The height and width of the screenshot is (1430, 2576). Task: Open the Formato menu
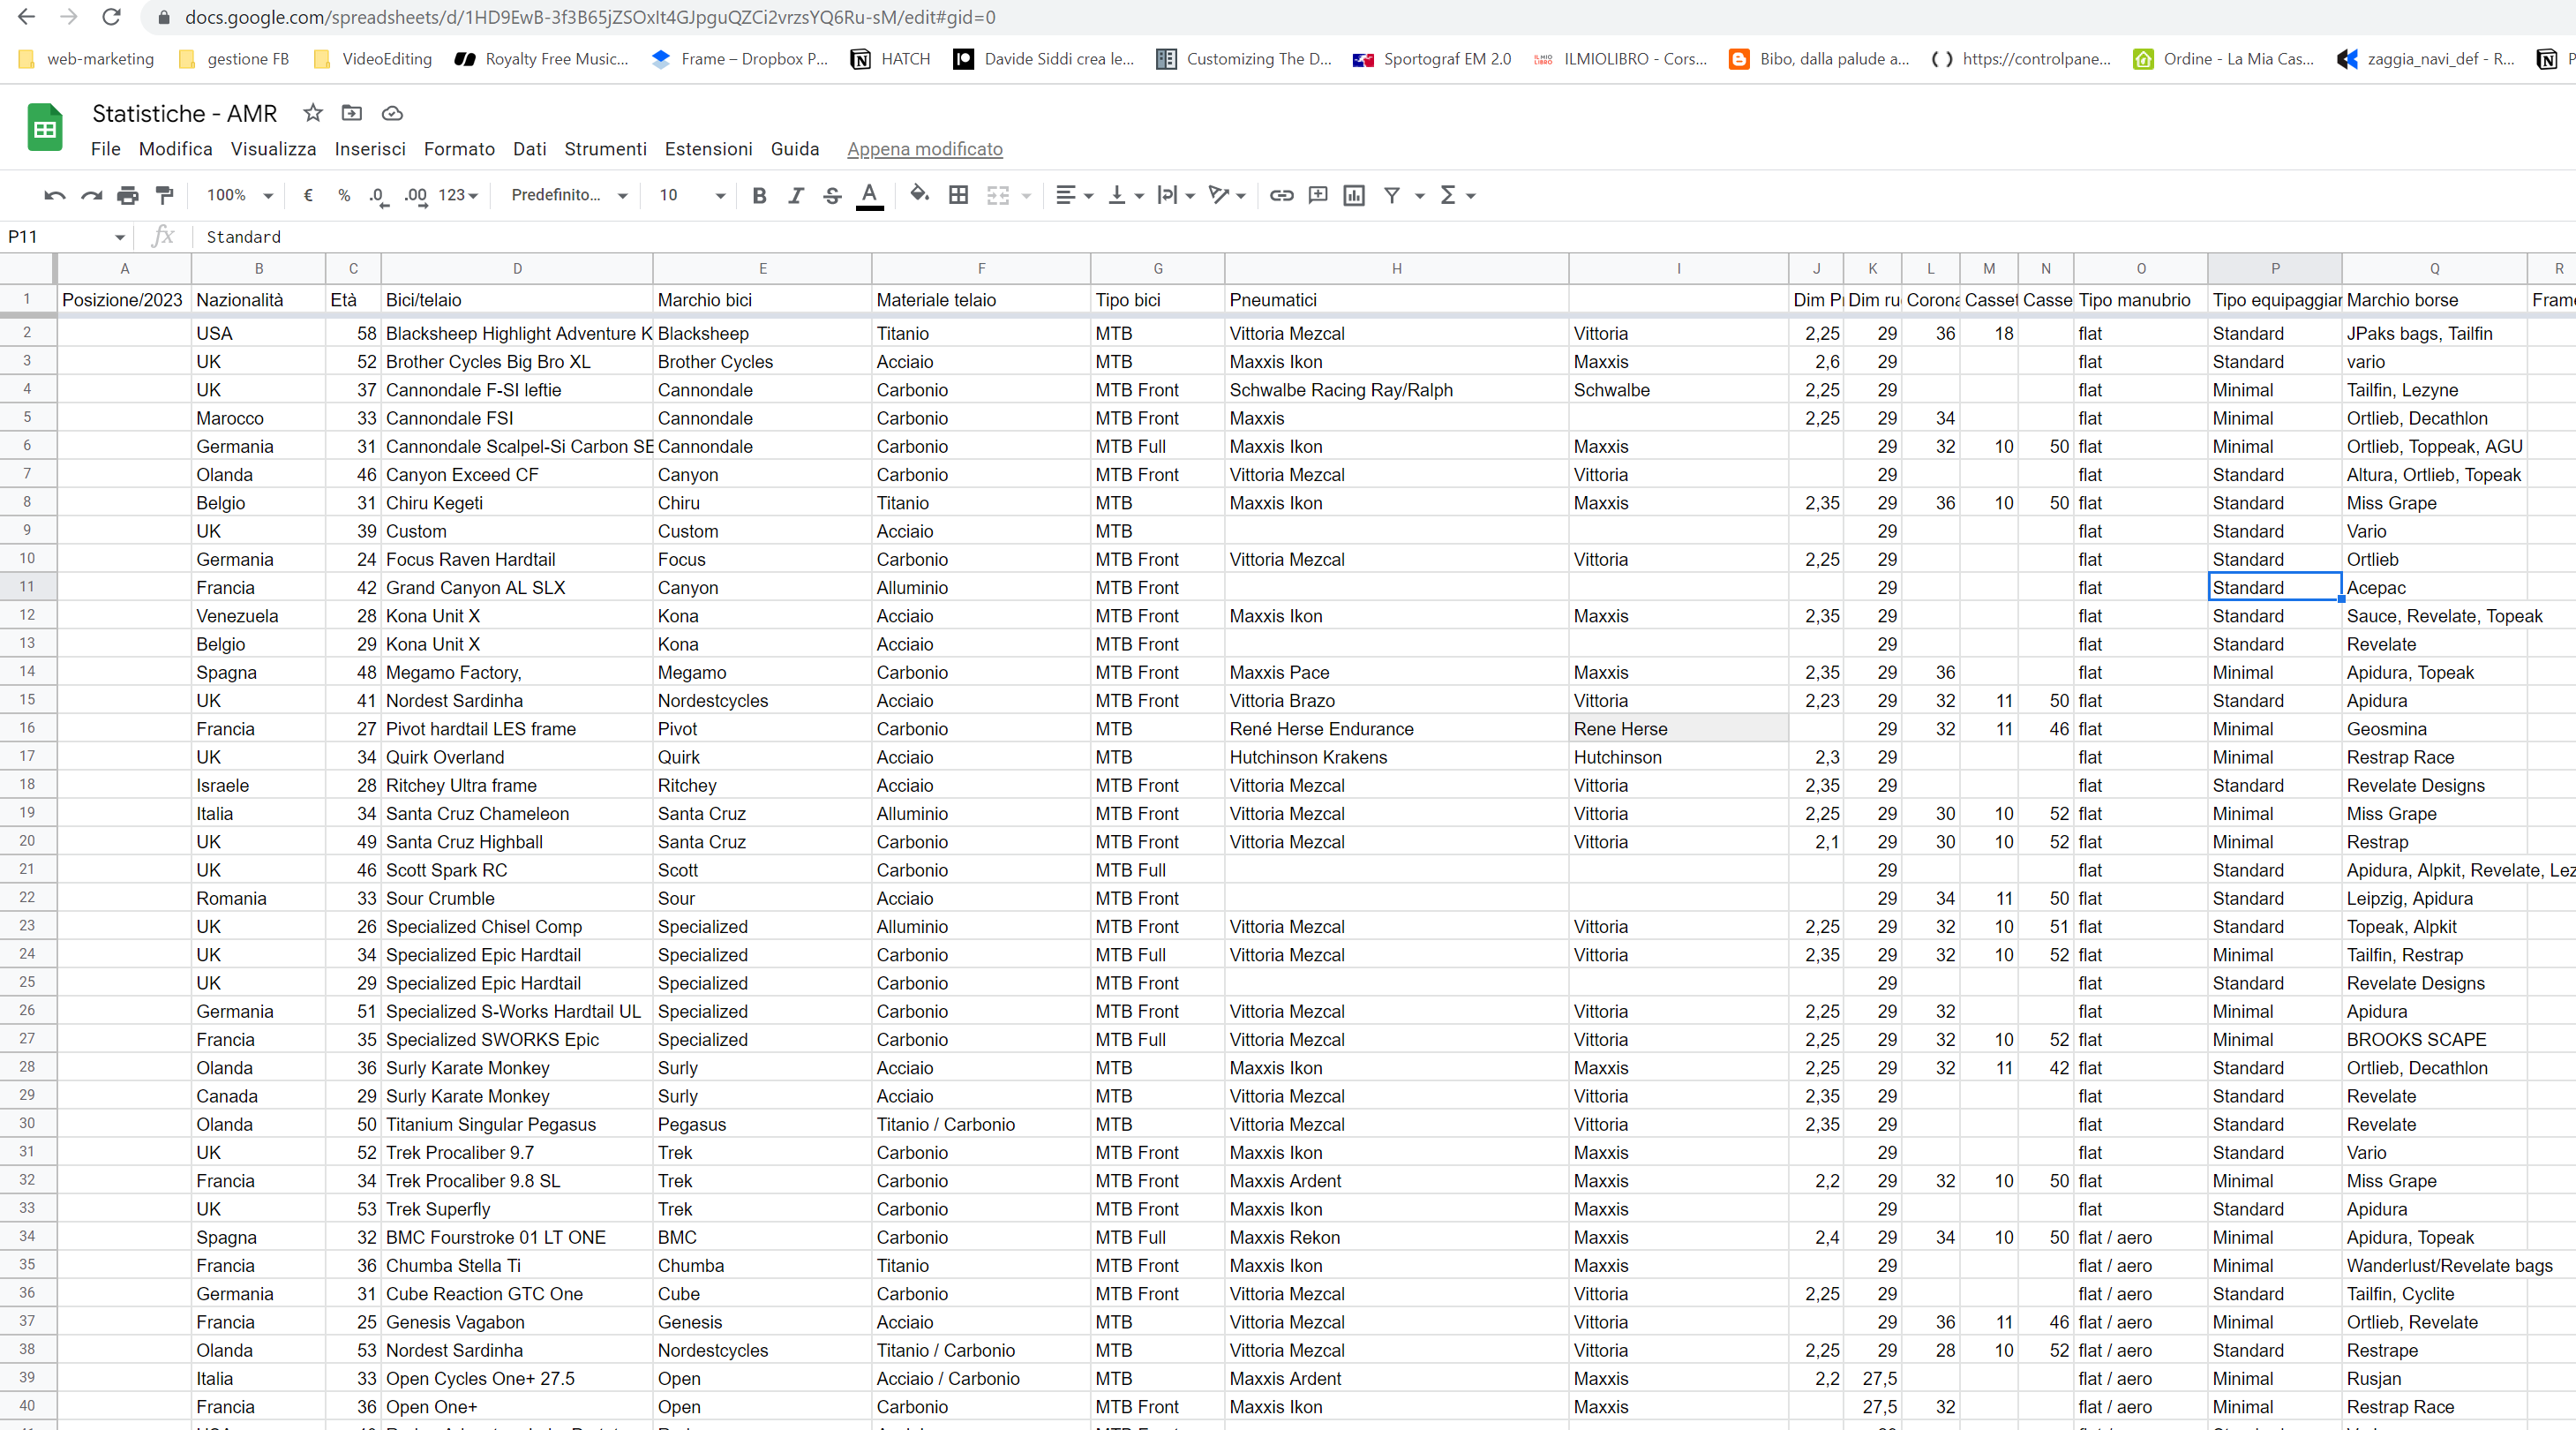click(459, 149)
